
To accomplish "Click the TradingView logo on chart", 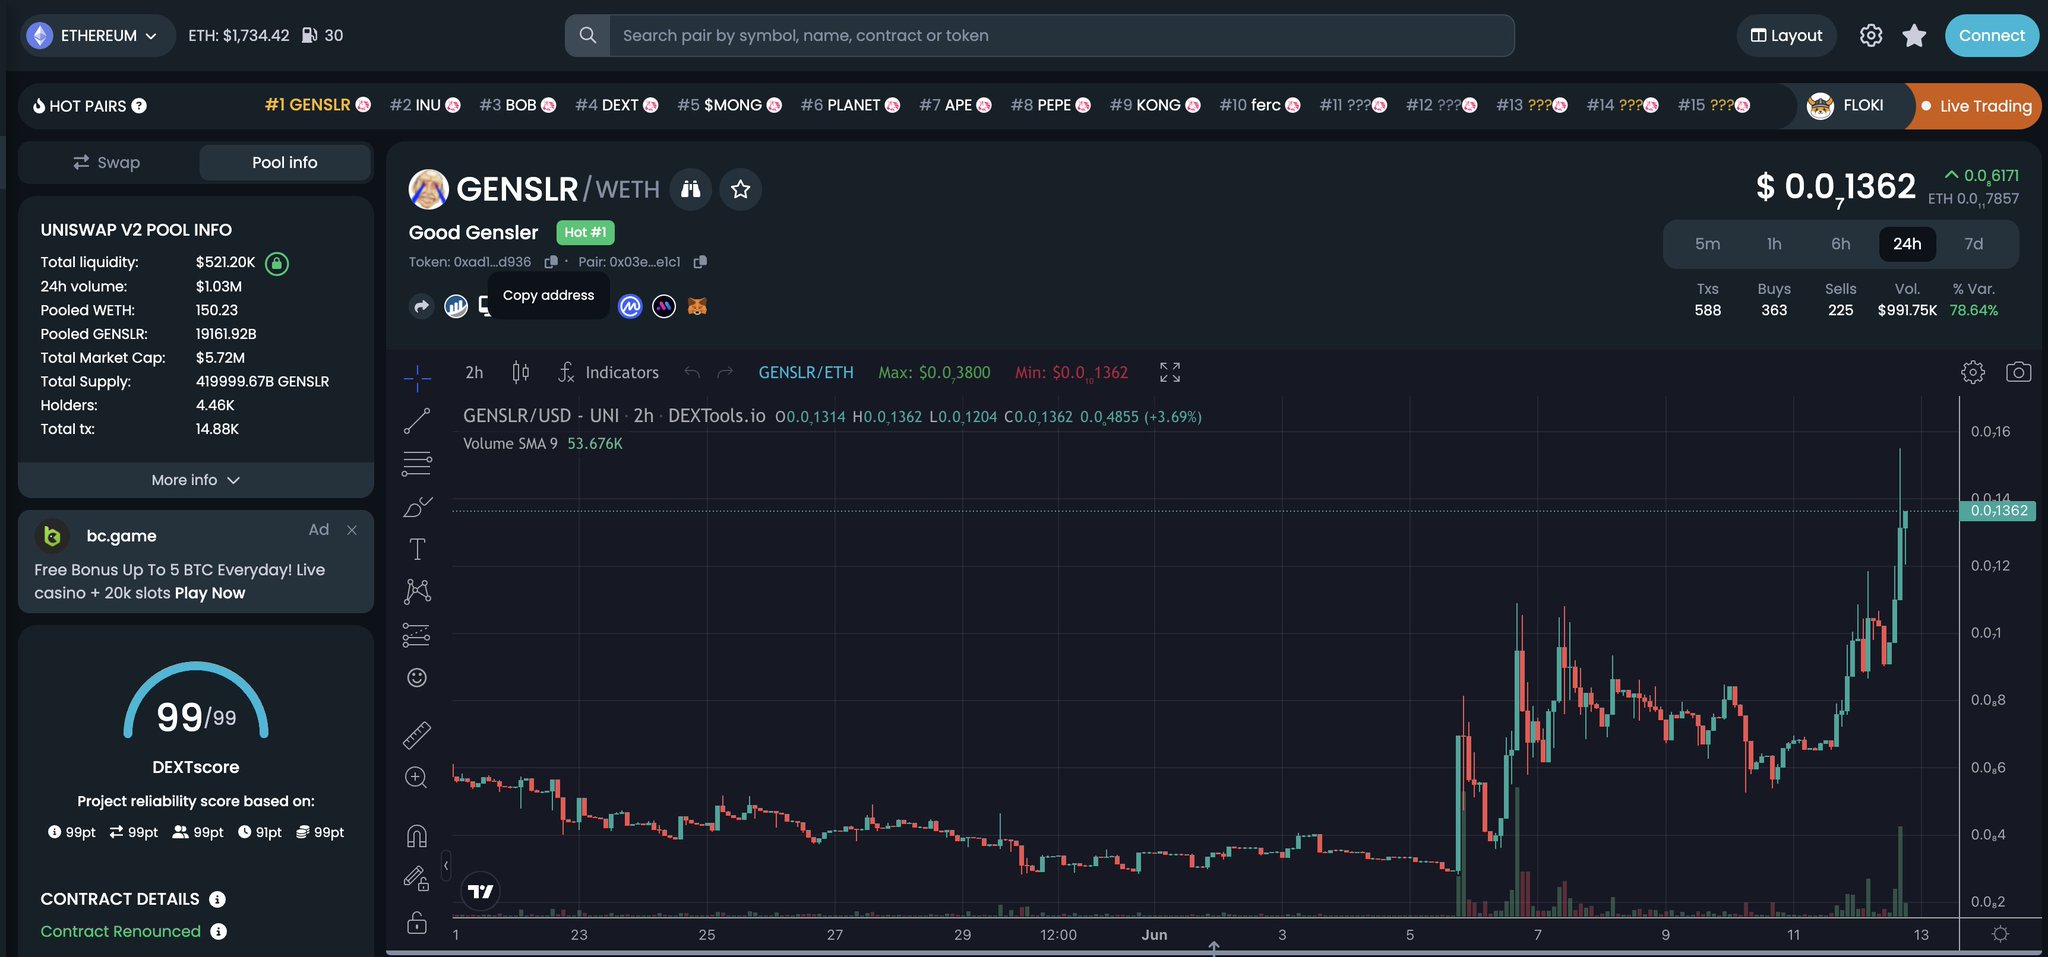I will pyautogui.click(x=481, y=891).
